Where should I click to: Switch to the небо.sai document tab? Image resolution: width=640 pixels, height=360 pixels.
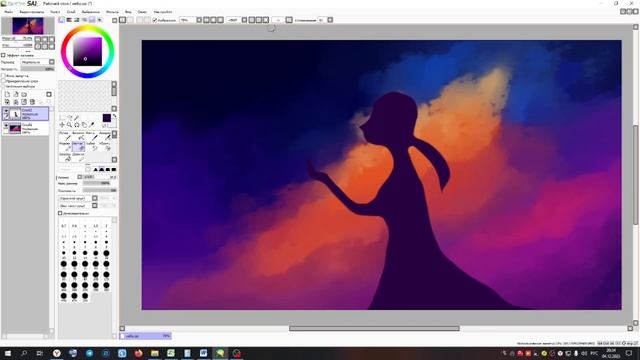(146, 336)
